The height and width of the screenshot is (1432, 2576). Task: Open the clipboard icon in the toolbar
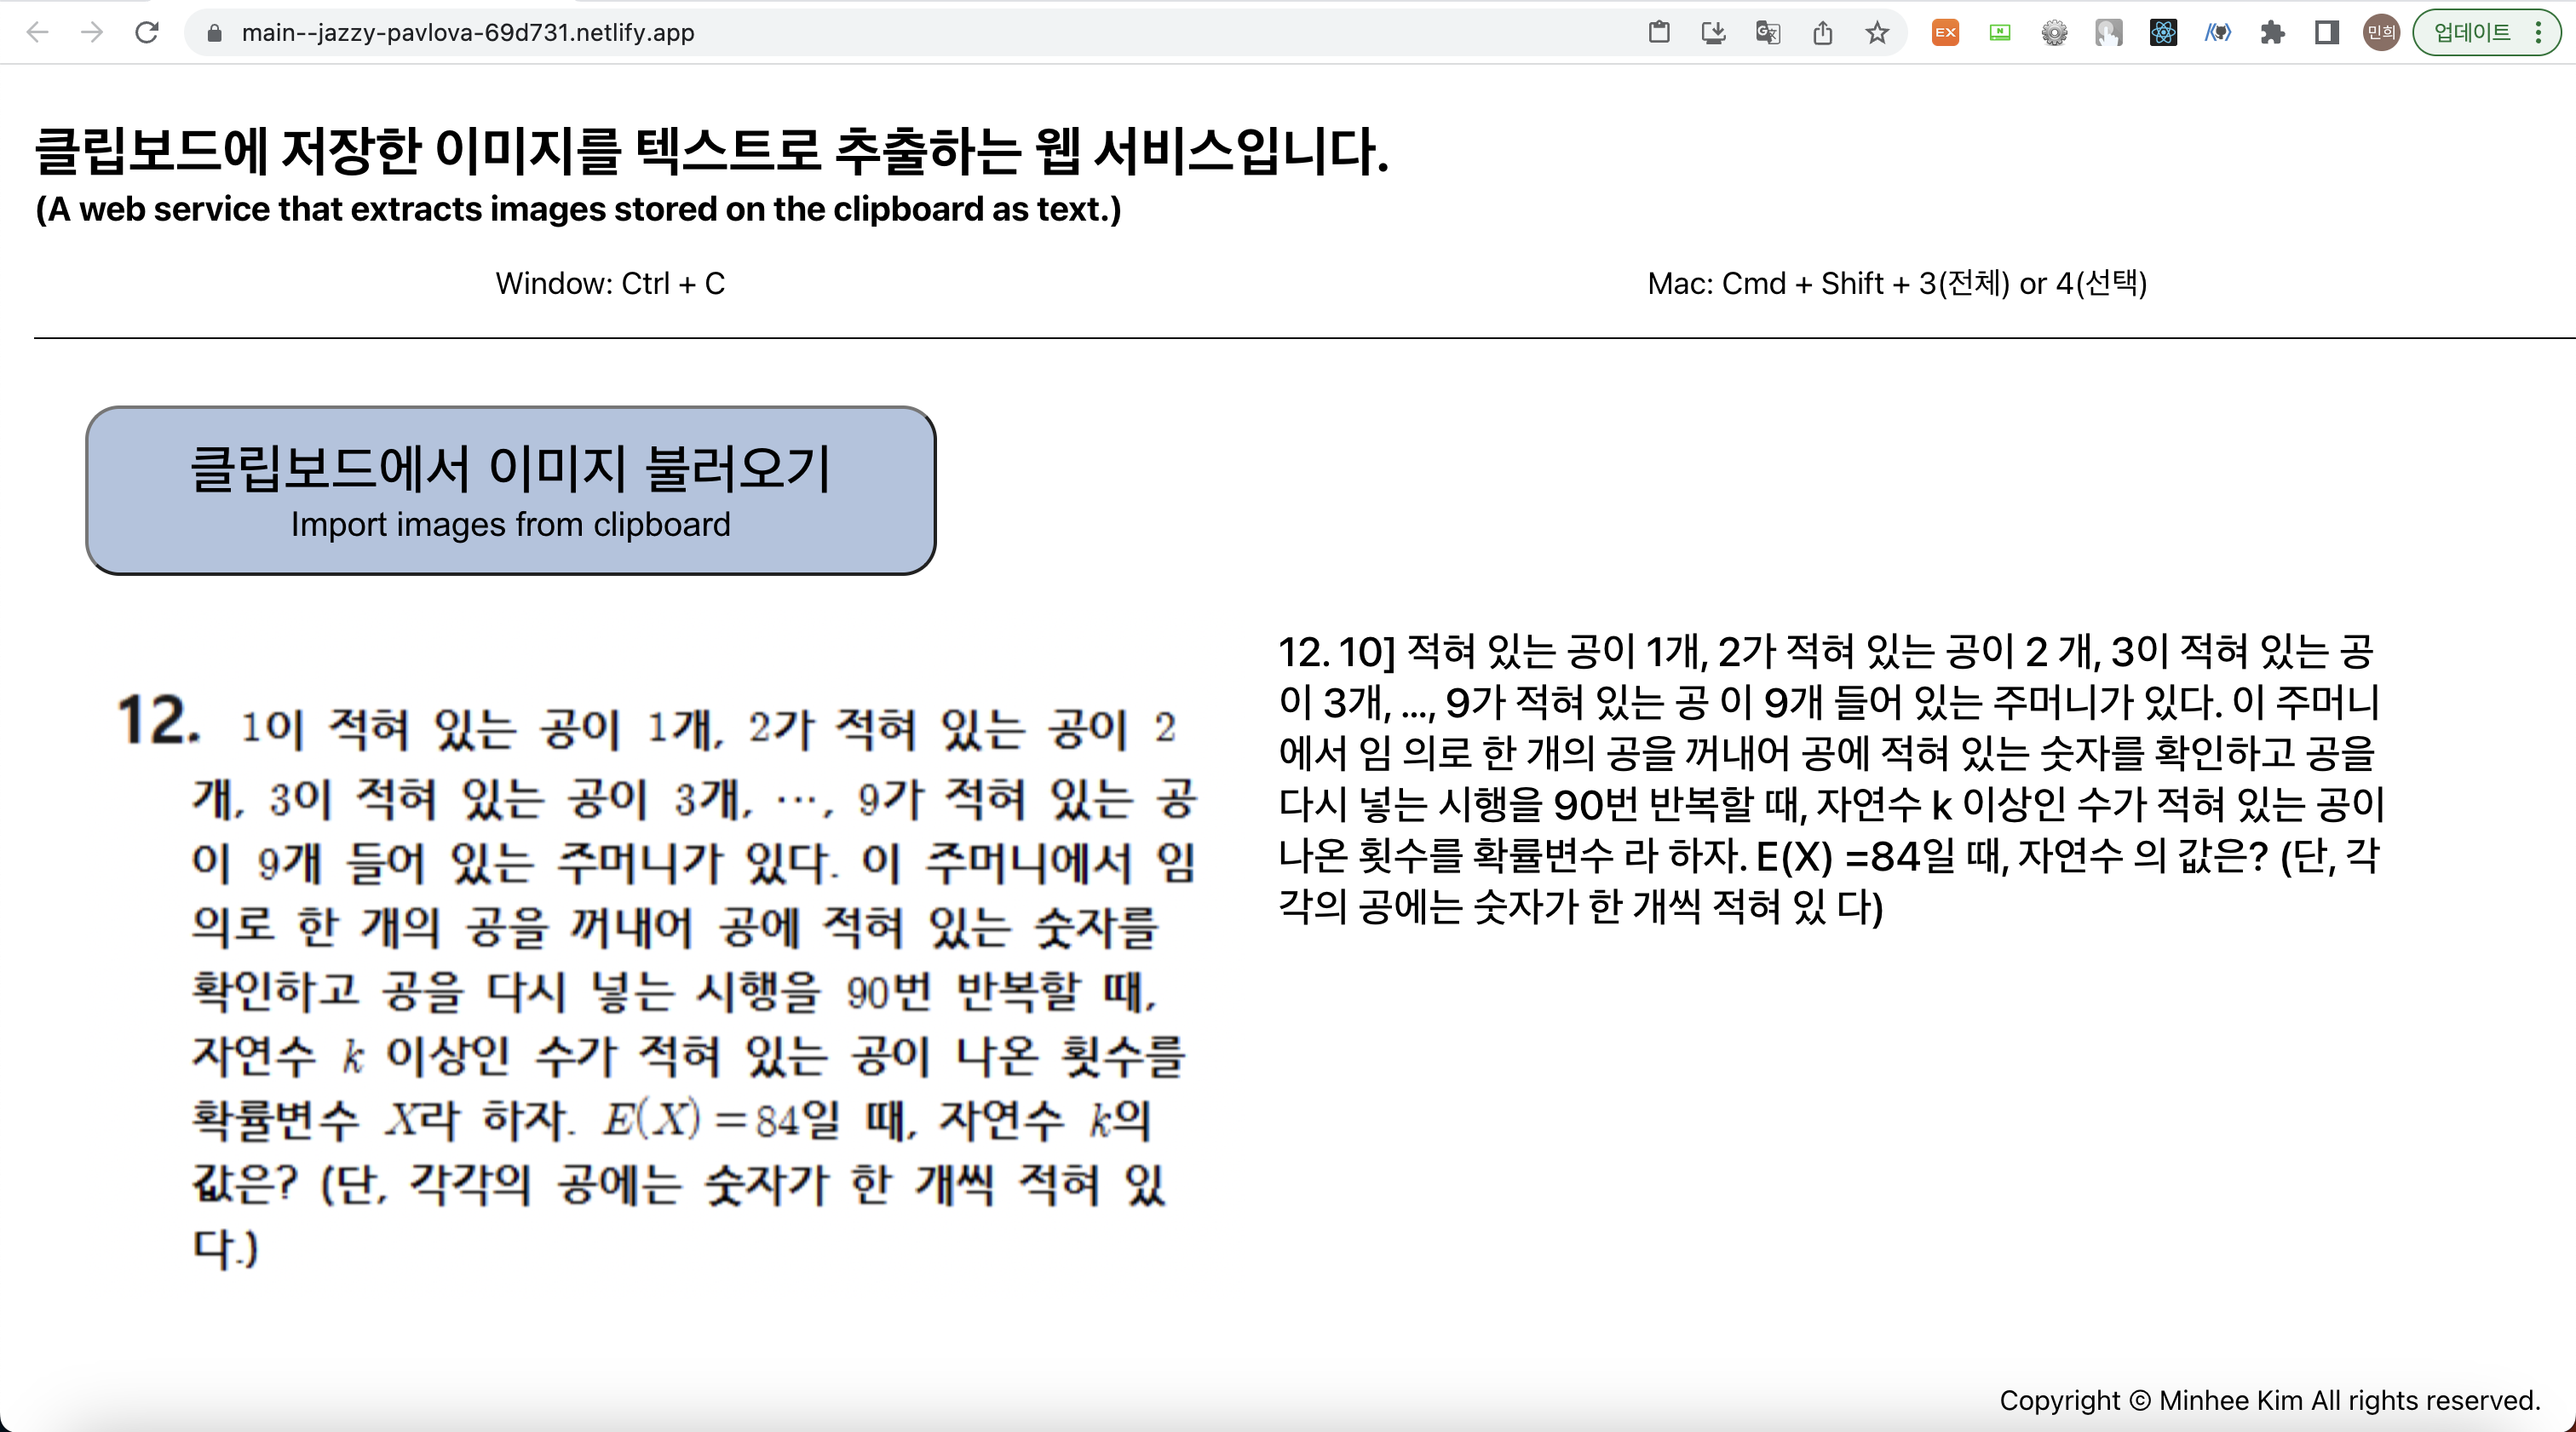[1659, 32]
